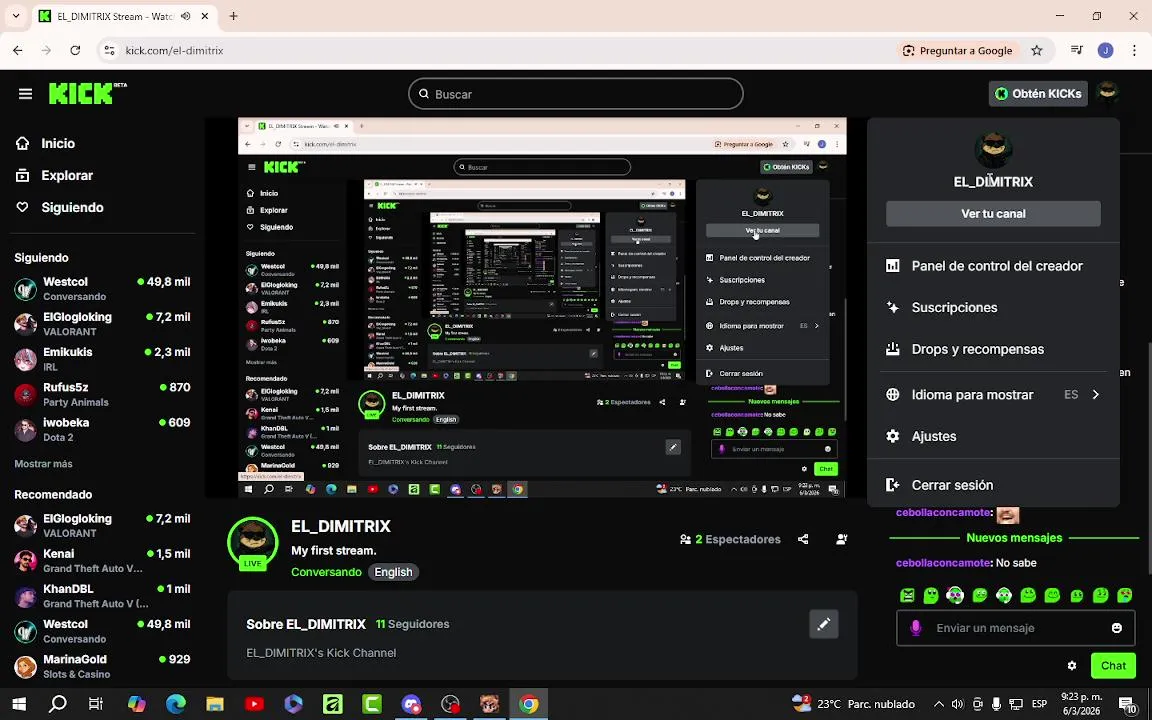Mute the tab using the tab speaker icon
The height and width of the screenshot is (720, 1152).
tap(185, 16)
